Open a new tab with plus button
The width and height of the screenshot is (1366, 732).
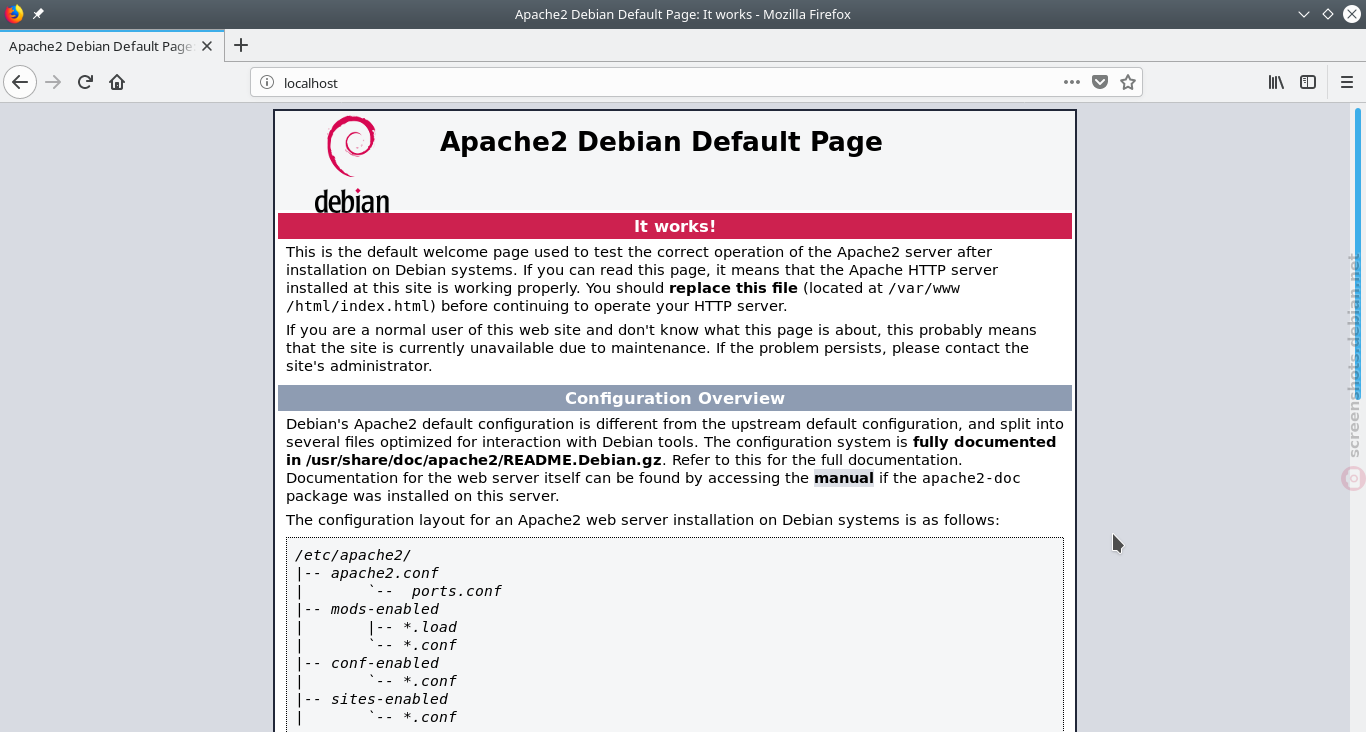pos(241,45)
